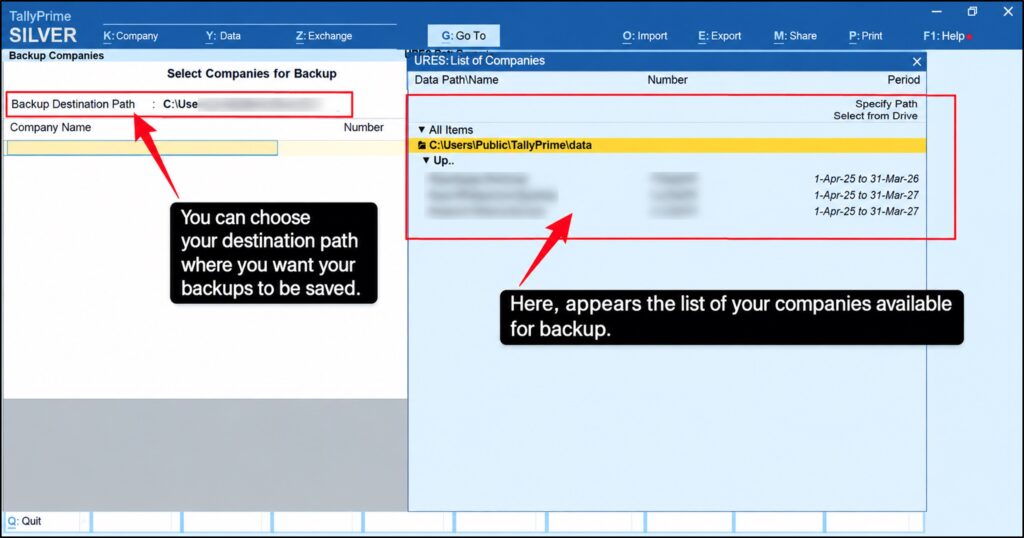Screen dimensions: 1024x538
Task: Collapse the Up.. tree node
Action: 426,160
